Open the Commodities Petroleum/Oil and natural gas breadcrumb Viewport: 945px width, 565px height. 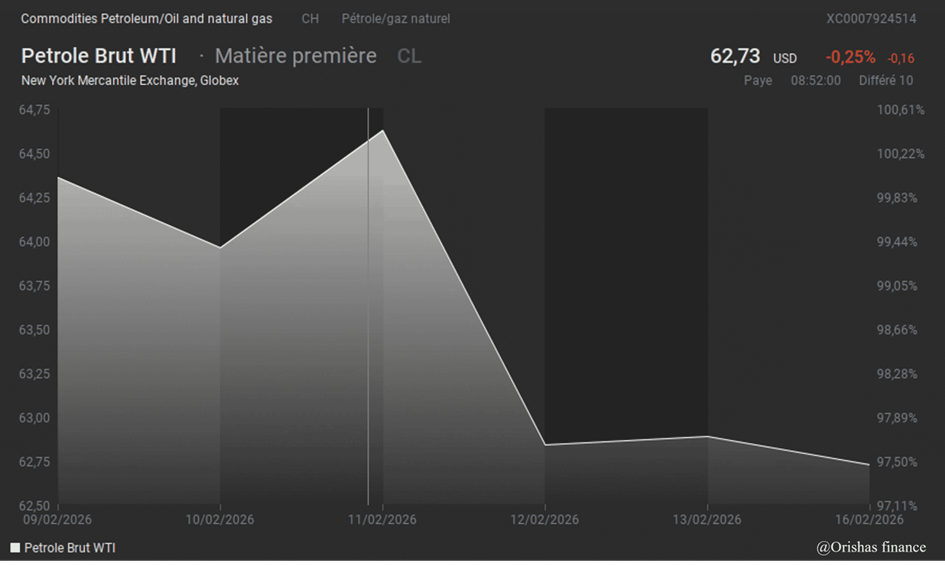(146, 19)
